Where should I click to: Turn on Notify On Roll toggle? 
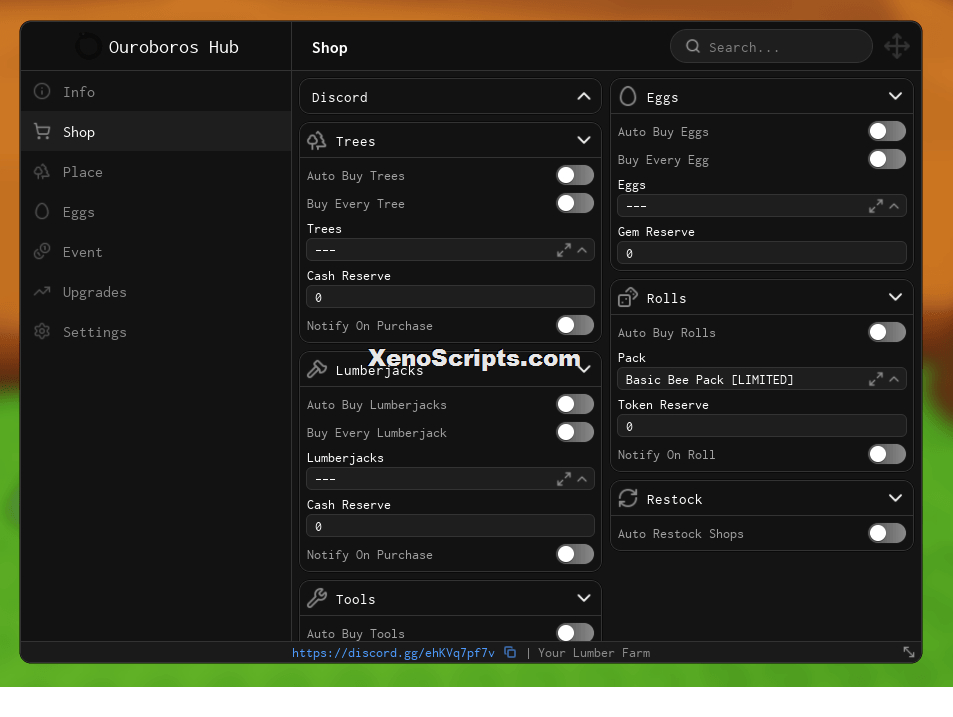[887, 454]
